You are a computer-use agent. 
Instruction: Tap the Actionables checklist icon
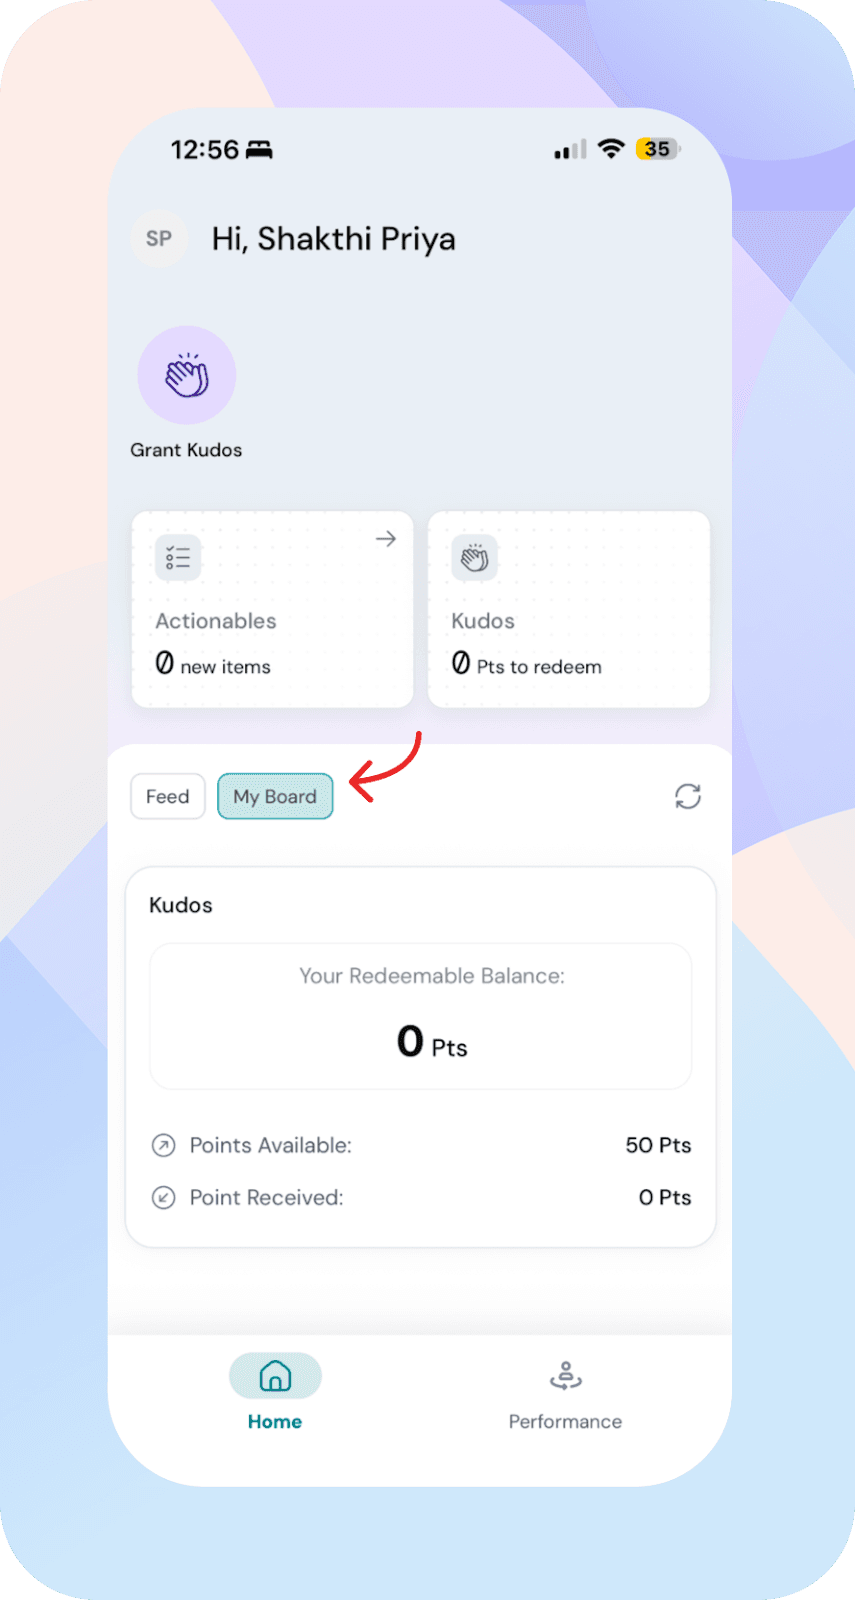click(x=178, y=557)
